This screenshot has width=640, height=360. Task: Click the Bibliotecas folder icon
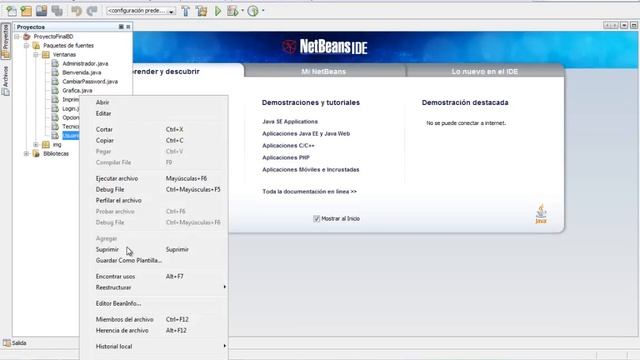36,153
